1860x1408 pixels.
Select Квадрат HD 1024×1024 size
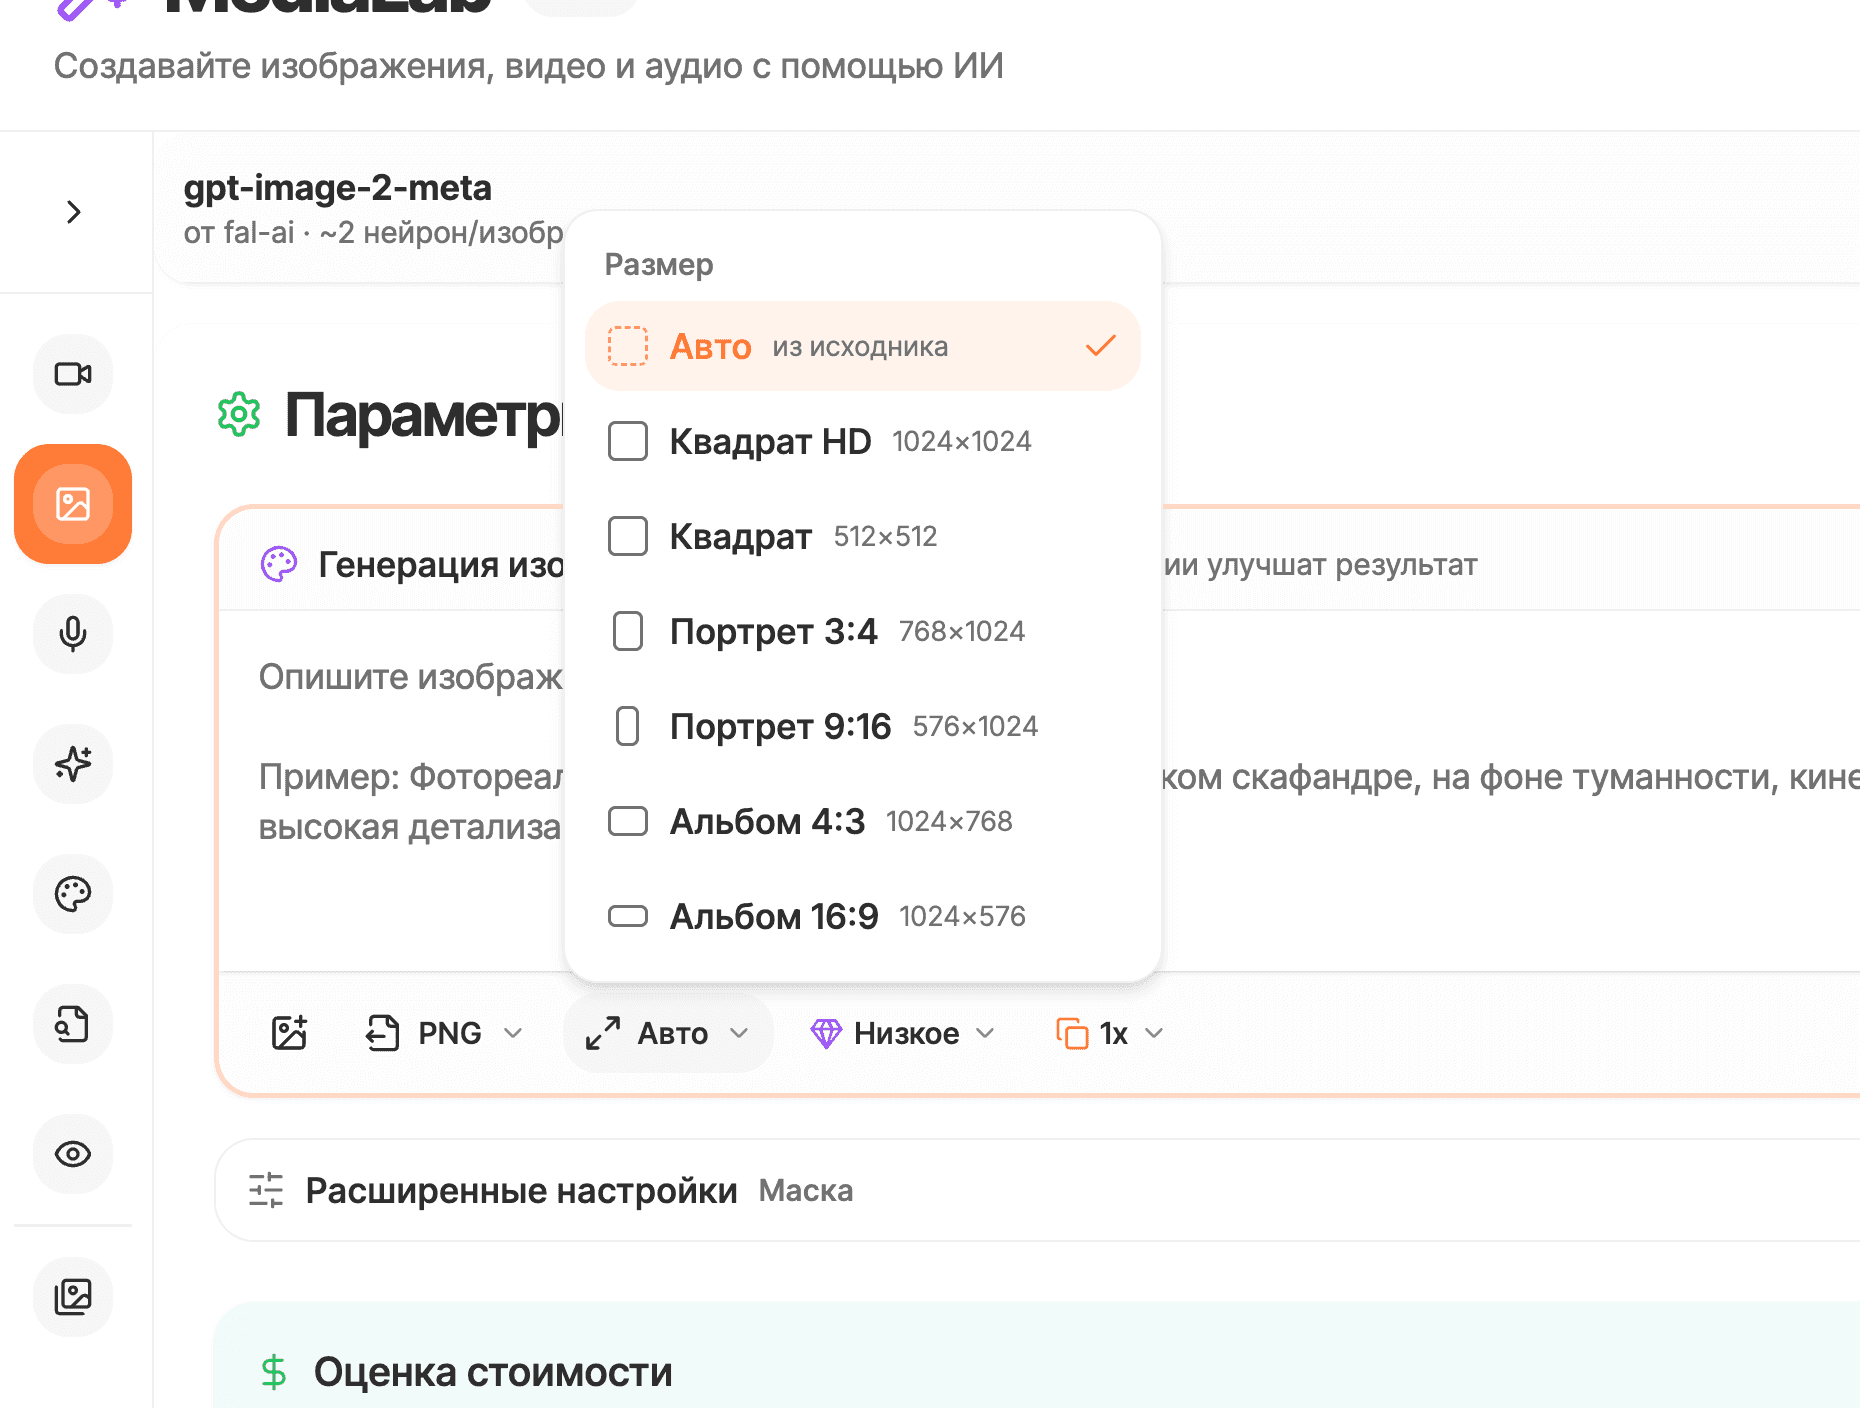(863, 441)
